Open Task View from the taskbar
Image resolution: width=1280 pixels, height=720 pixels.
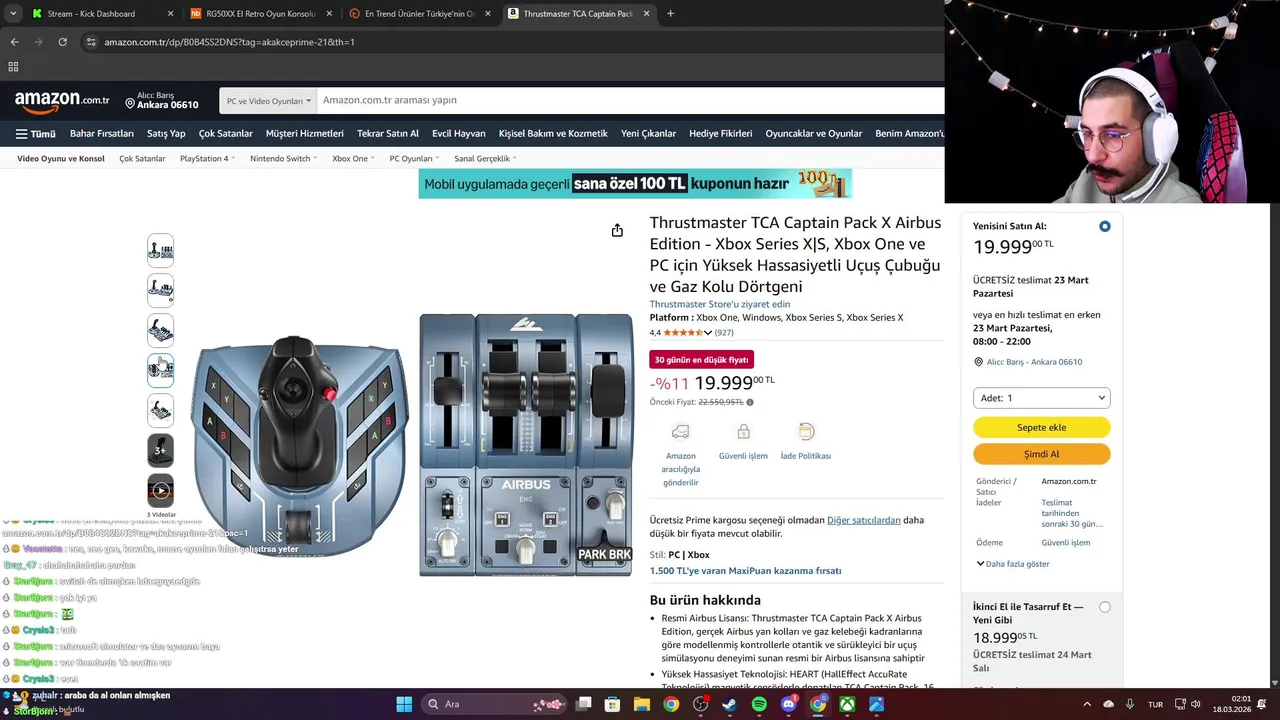pos(584,704)
